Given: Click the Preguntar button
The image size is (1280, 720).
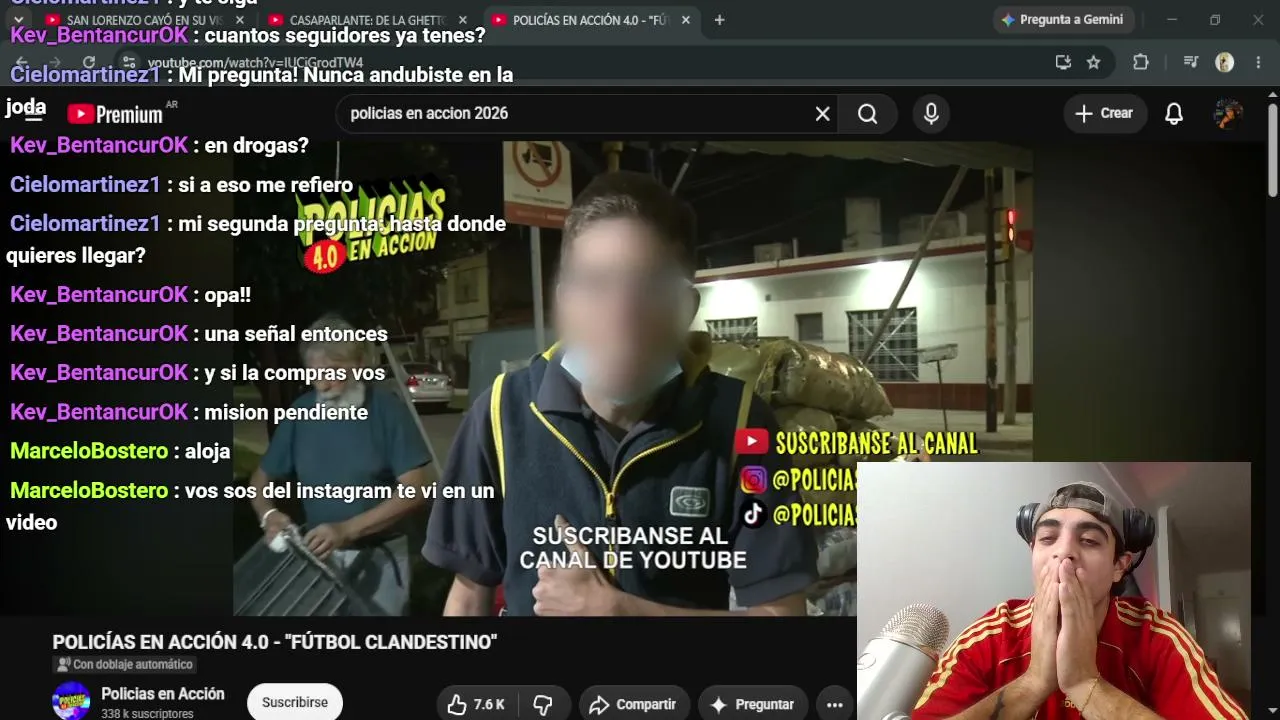Looking at the screenshot, I should point(752,704).
